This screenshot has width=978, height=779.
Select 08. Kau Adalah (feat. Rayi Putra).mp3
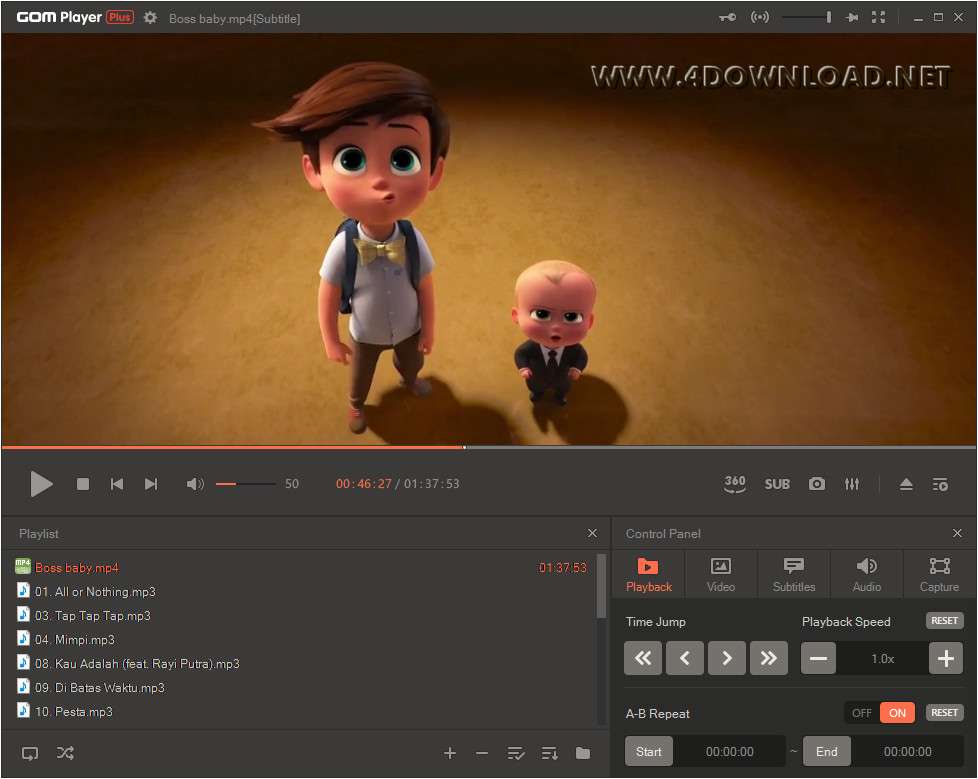tap(301, 664)
